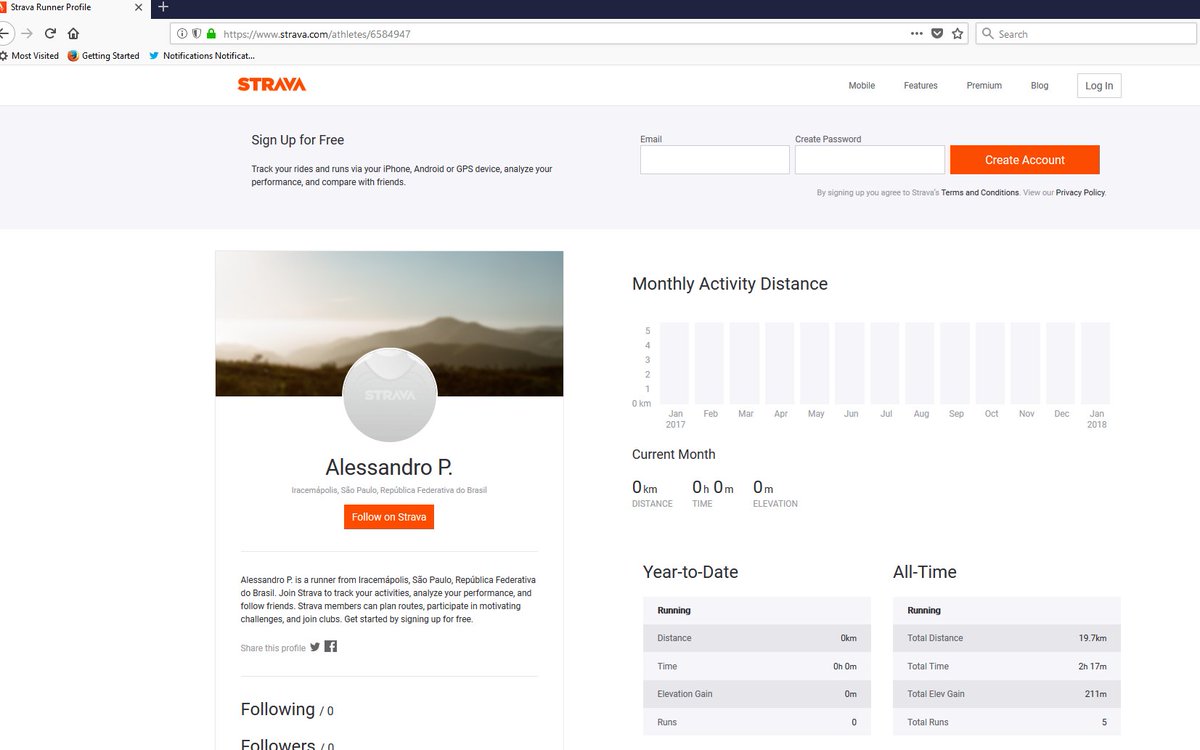Focus the Email input field
1200x750 pixels.
coord(715,160)
